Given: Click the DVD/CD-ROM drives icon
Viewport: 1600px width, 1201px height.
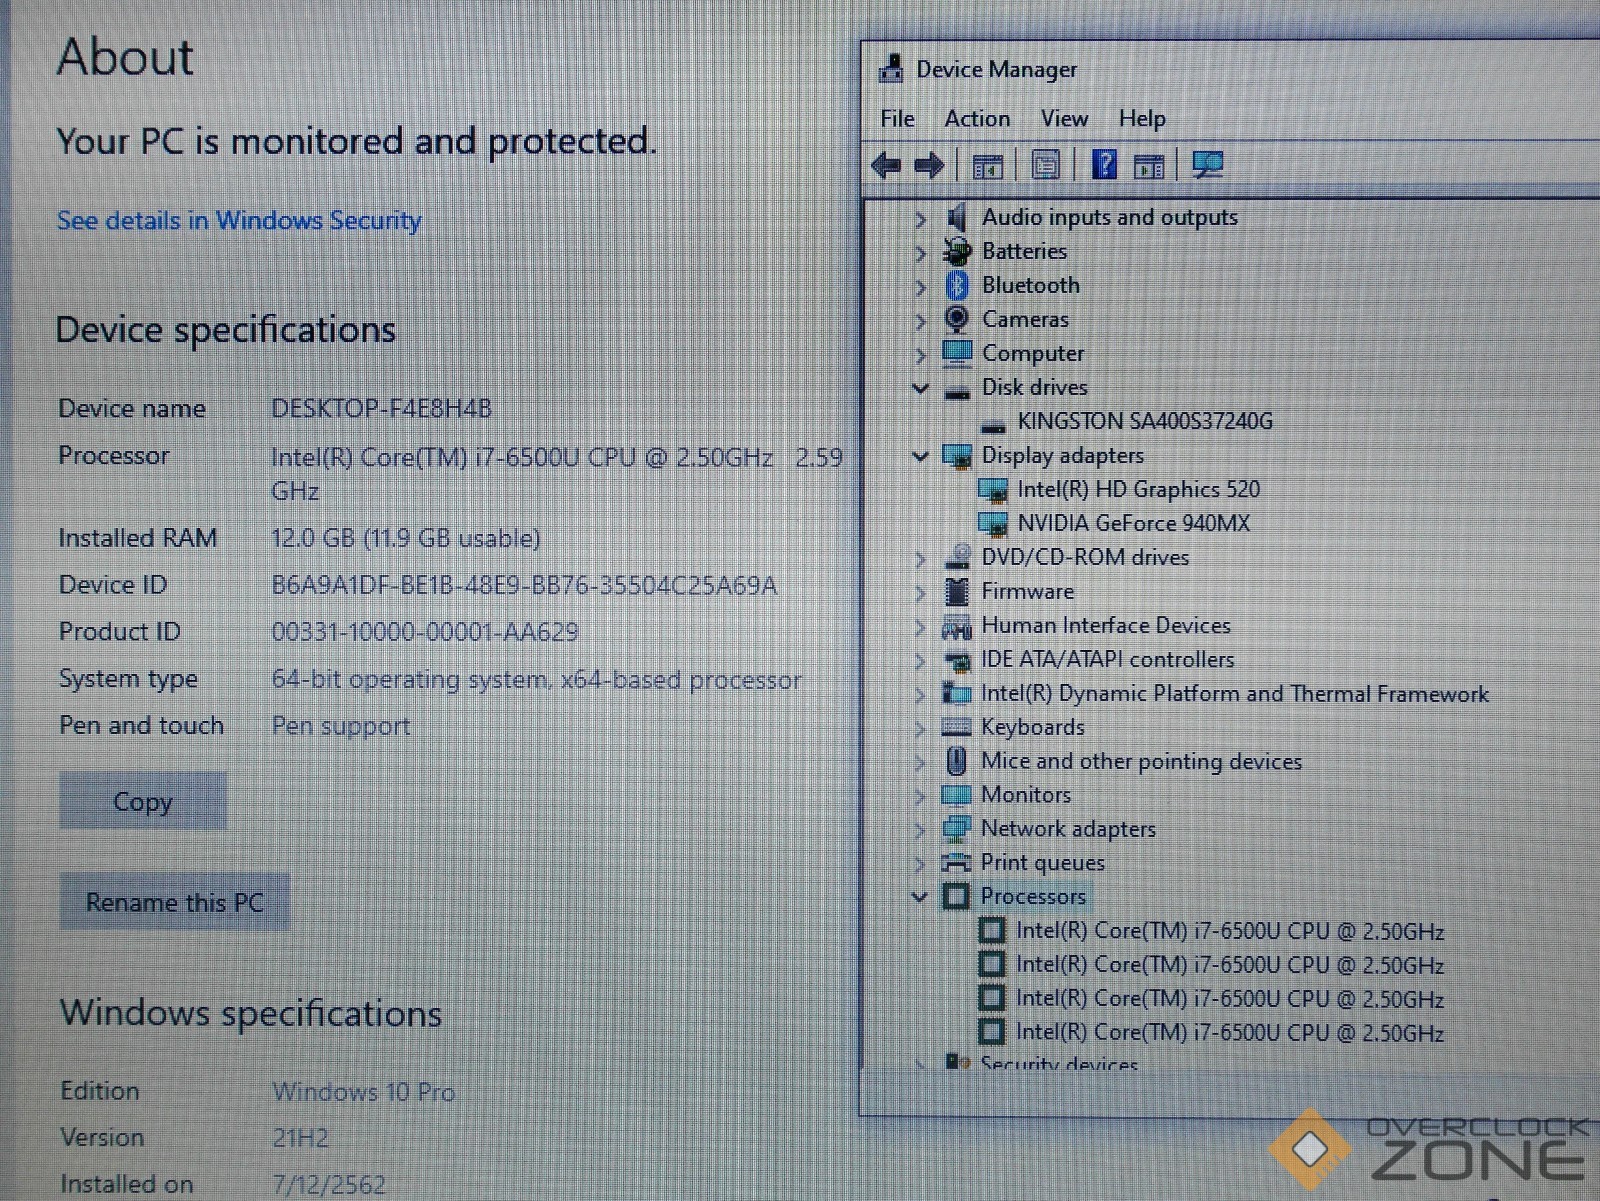Looking at the screenshot, I should tap(957, 557).
